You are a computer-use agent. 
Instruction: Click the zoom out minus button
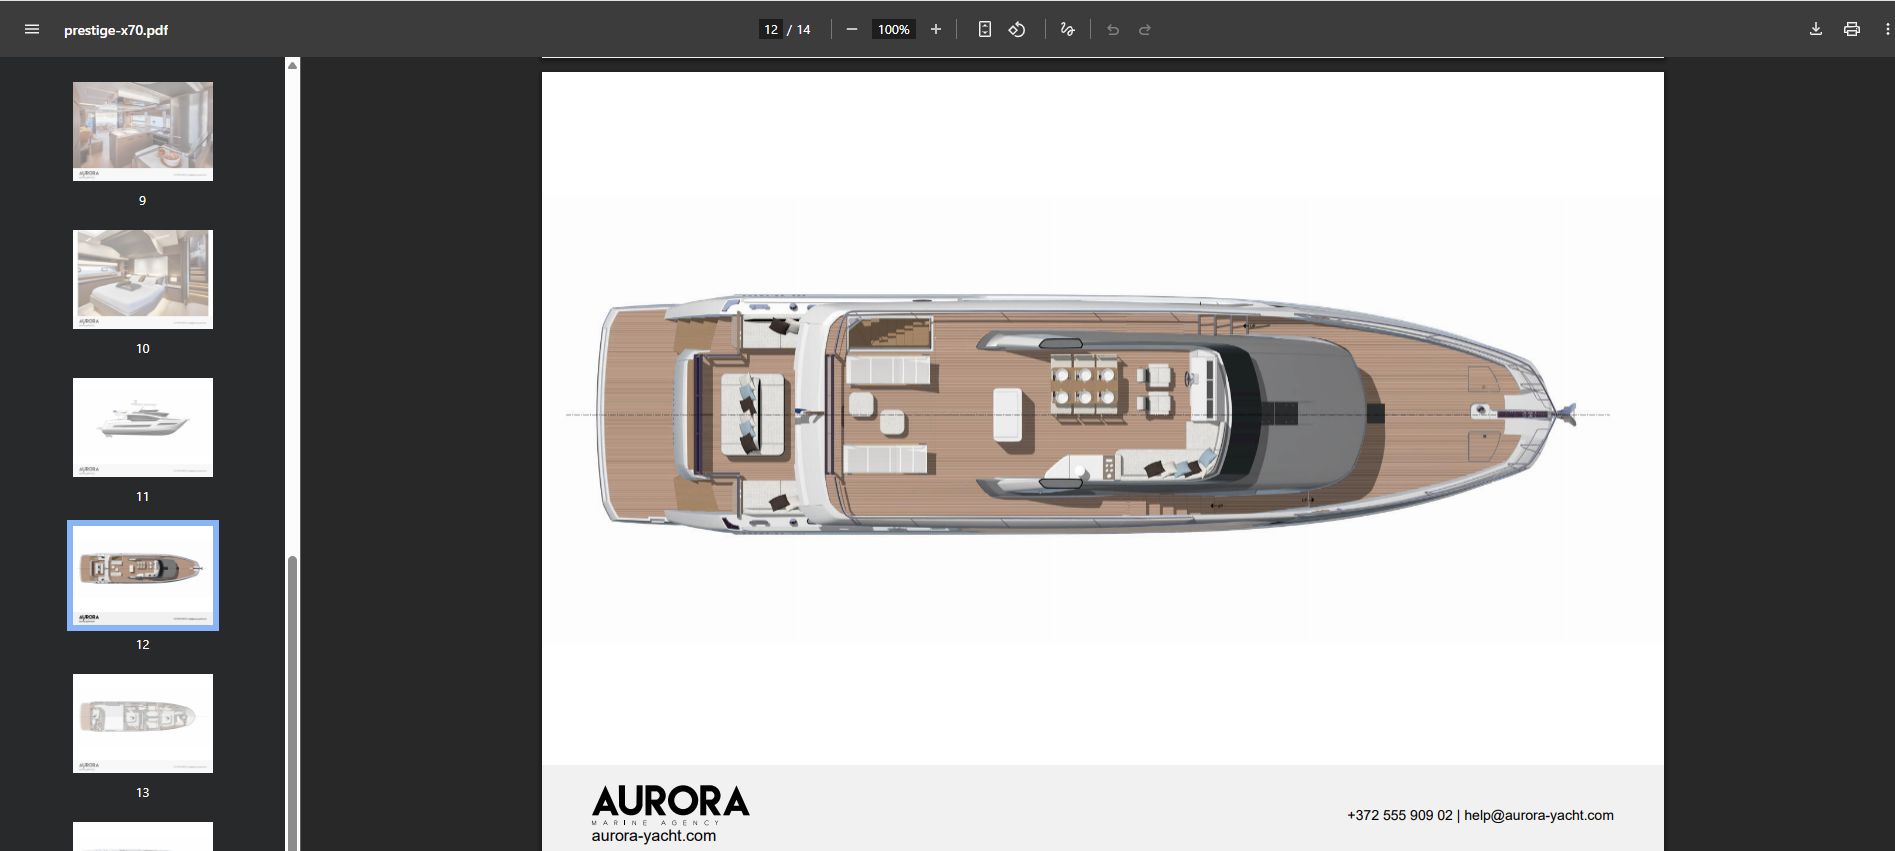852,30
